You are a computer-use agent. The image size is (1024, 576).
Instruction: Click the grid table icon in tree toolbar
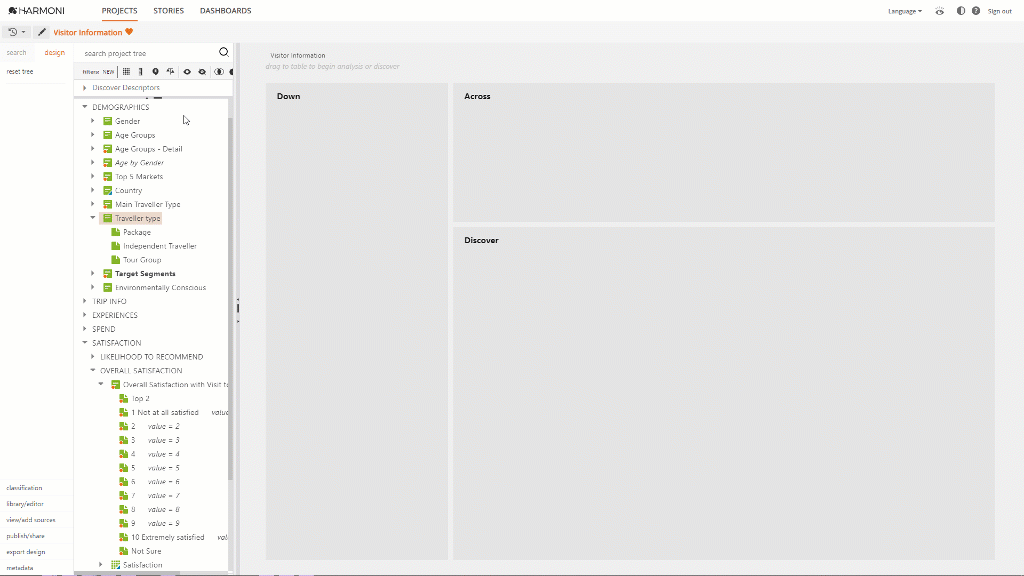click(126, 72)
